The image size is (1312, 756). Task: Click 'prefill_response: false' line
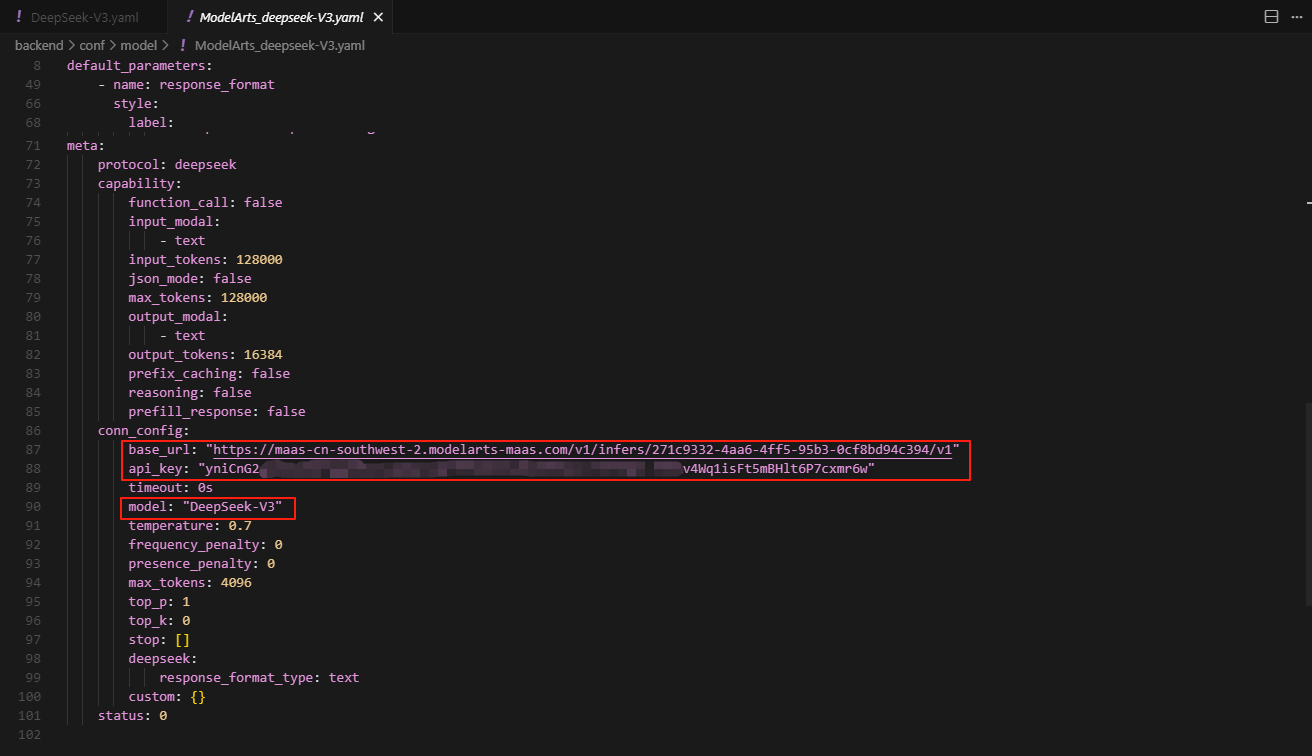point(217,411)
